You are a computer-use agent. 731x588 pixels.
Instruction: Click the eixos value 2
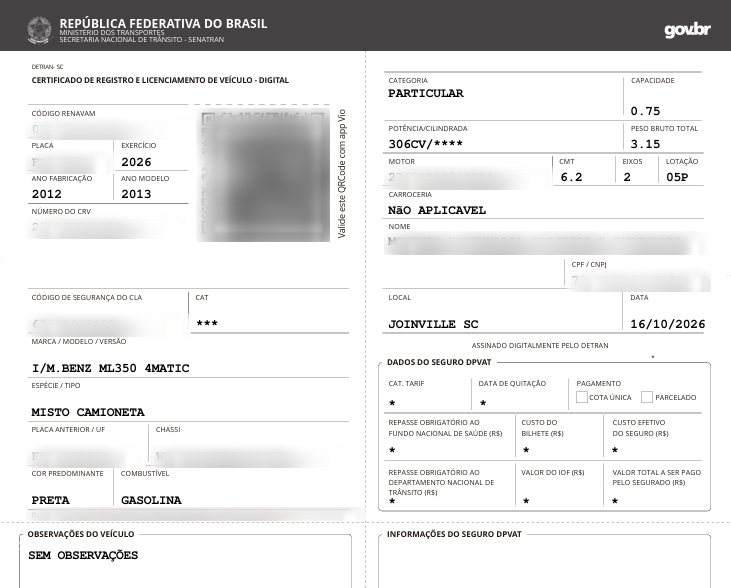[627, 177]
